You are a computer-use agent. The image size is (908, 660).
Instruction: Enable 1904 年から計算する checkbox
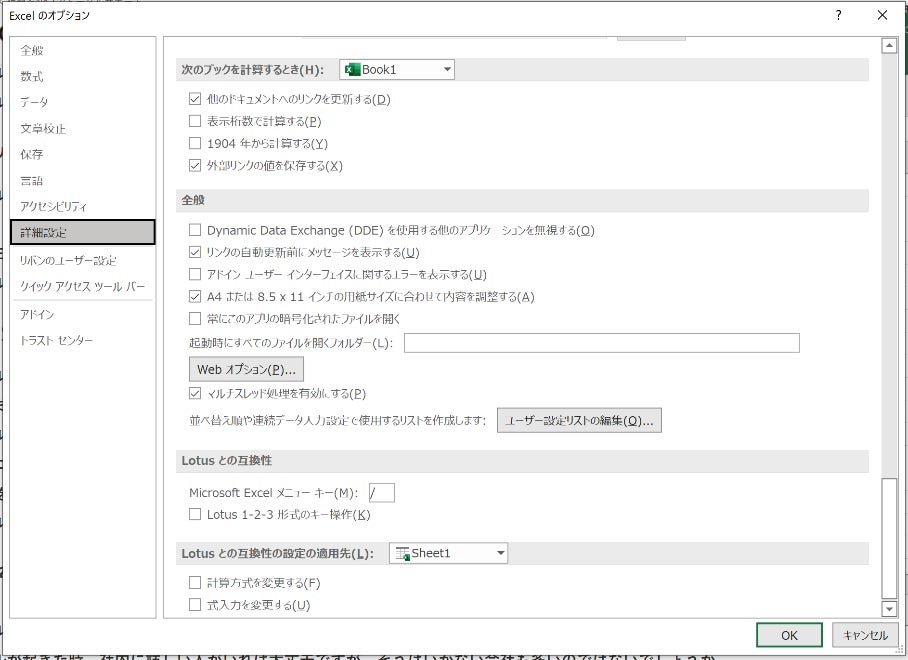click(195, 143)
